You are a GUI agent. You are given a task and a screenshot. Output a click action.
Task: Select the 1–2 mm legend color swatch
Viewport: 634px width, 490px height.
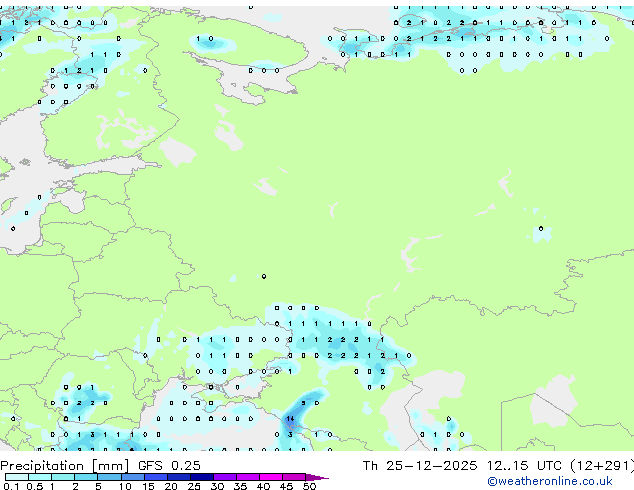[63, 477]
